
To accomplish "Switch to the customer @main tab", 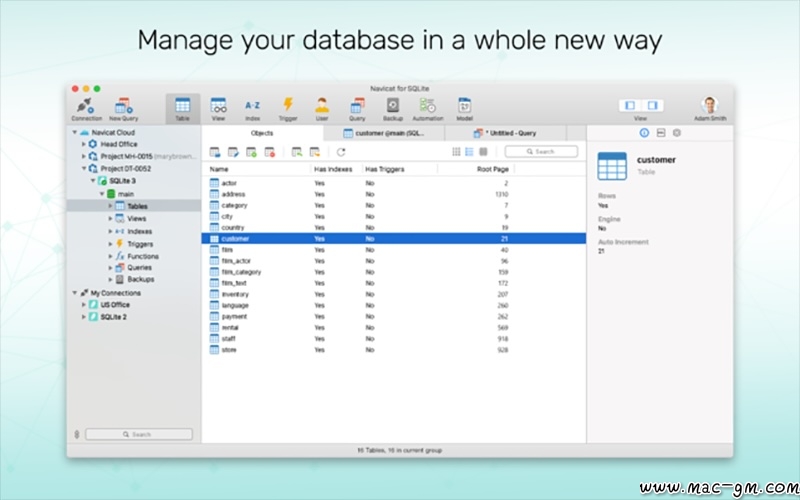I will (384, 133).
